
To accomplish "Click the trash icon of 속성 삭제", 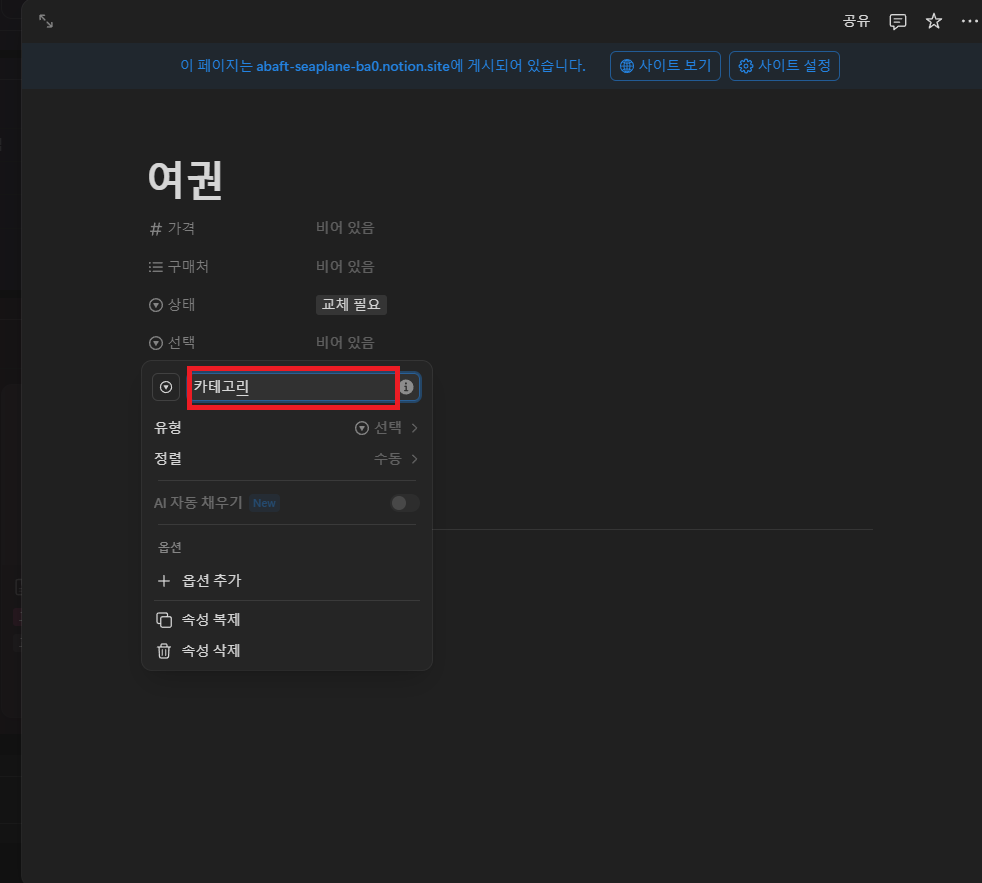I will (x=164, y=651).
